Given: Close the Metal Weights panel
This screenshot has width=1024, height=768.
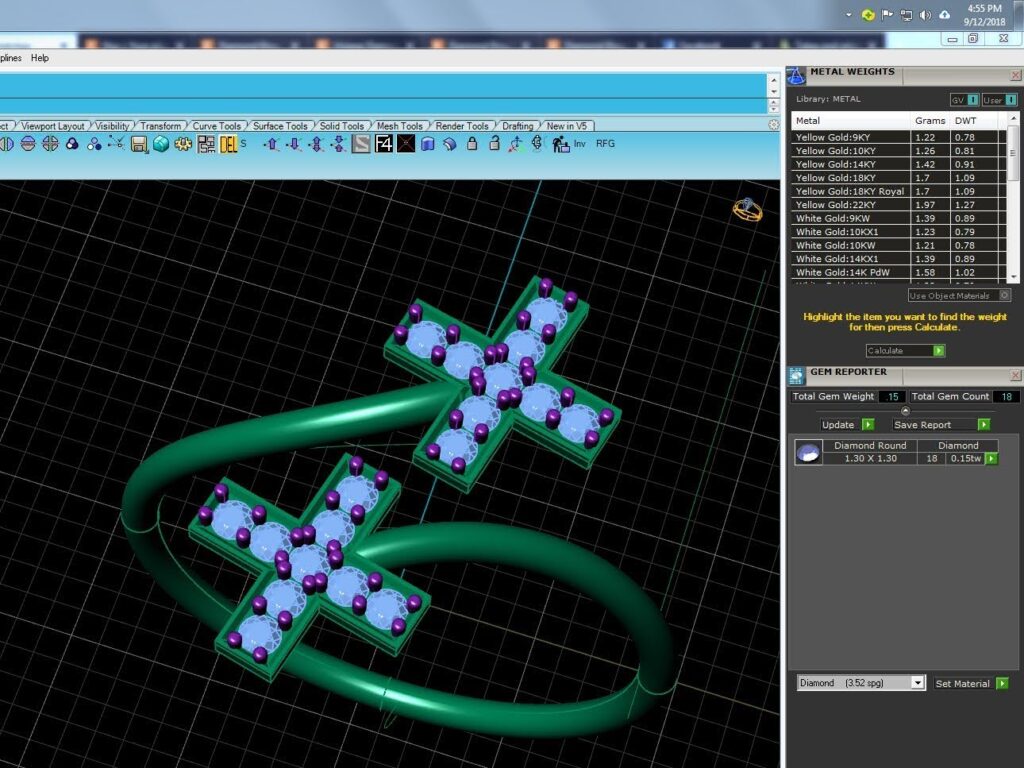Looking at the screenshot, I should point(1016,76).
